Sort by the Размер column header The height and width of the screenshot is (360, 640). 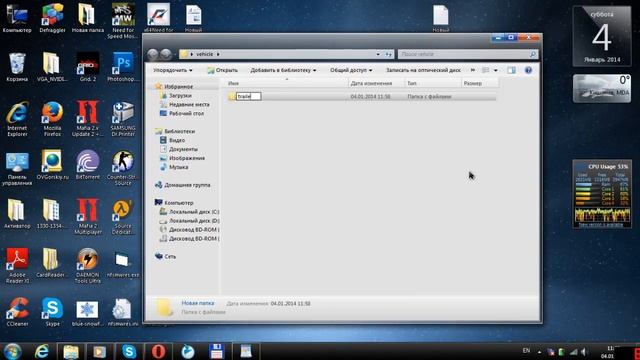coord(480,83)
